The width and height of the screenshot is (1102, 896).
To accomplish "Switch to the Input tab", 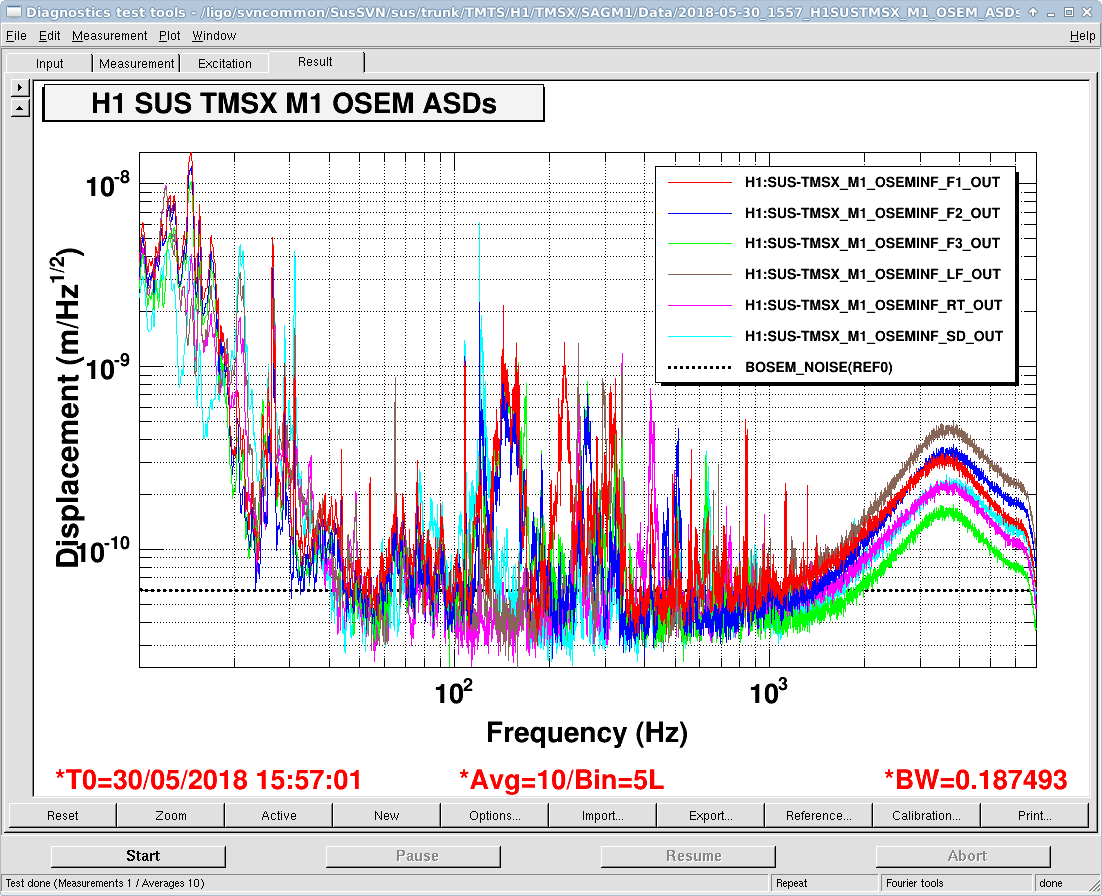I will coord(50,63).
